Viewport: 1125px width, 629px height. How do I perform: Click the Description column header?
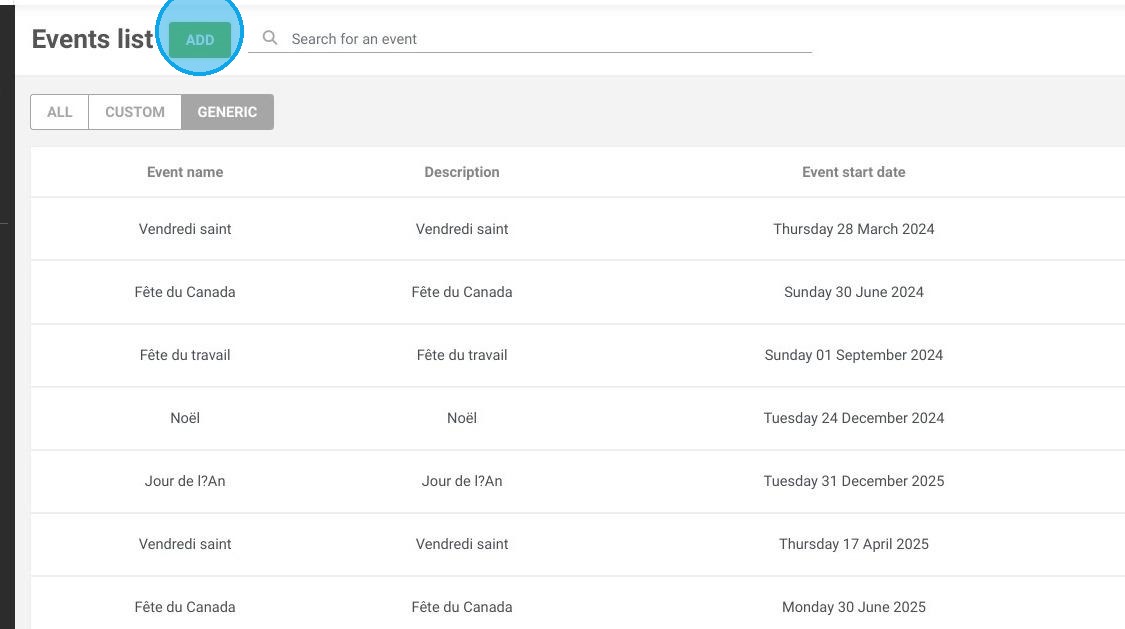point(462,172)
